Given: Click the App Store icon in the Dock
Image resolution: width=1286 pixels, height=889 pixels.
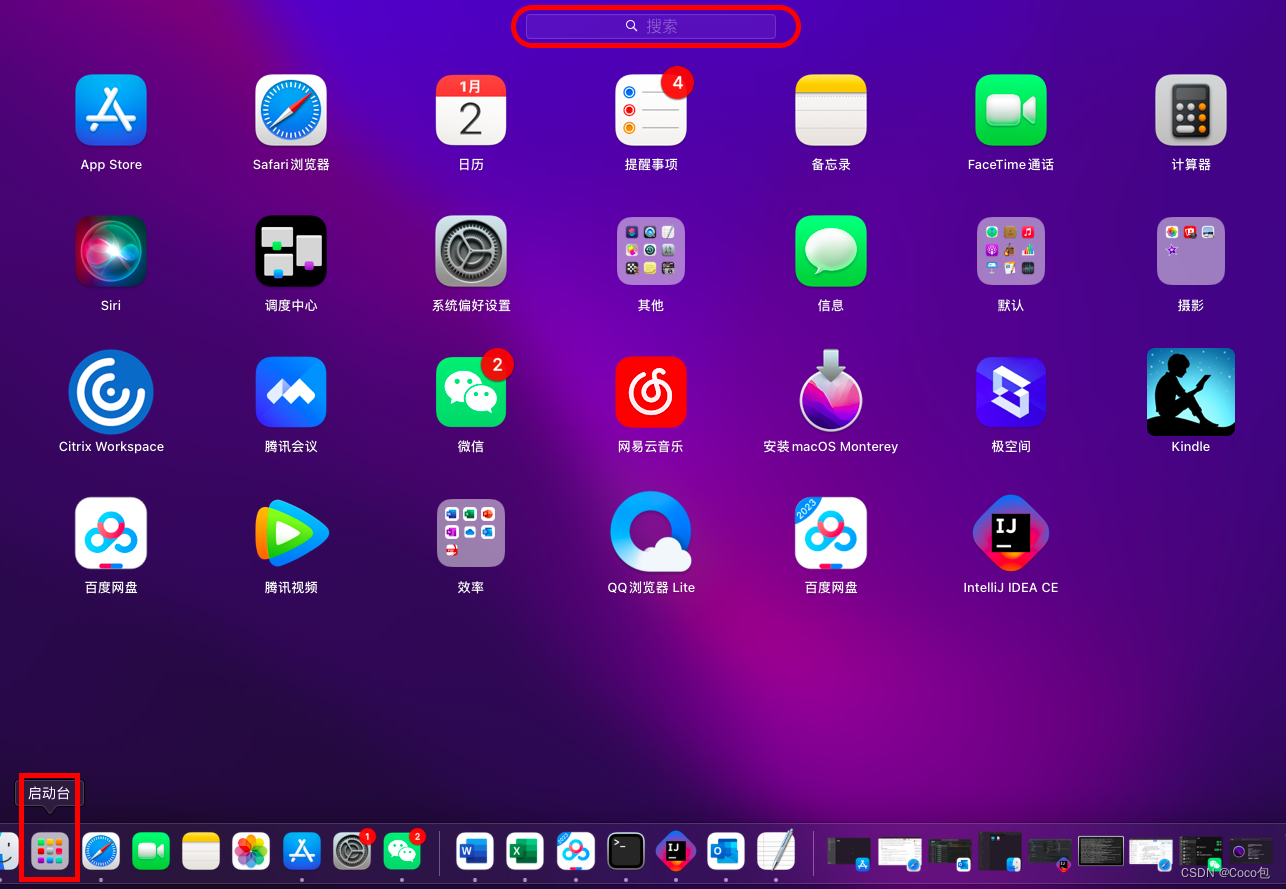Looking at the screenshot, I should point(301,851).
